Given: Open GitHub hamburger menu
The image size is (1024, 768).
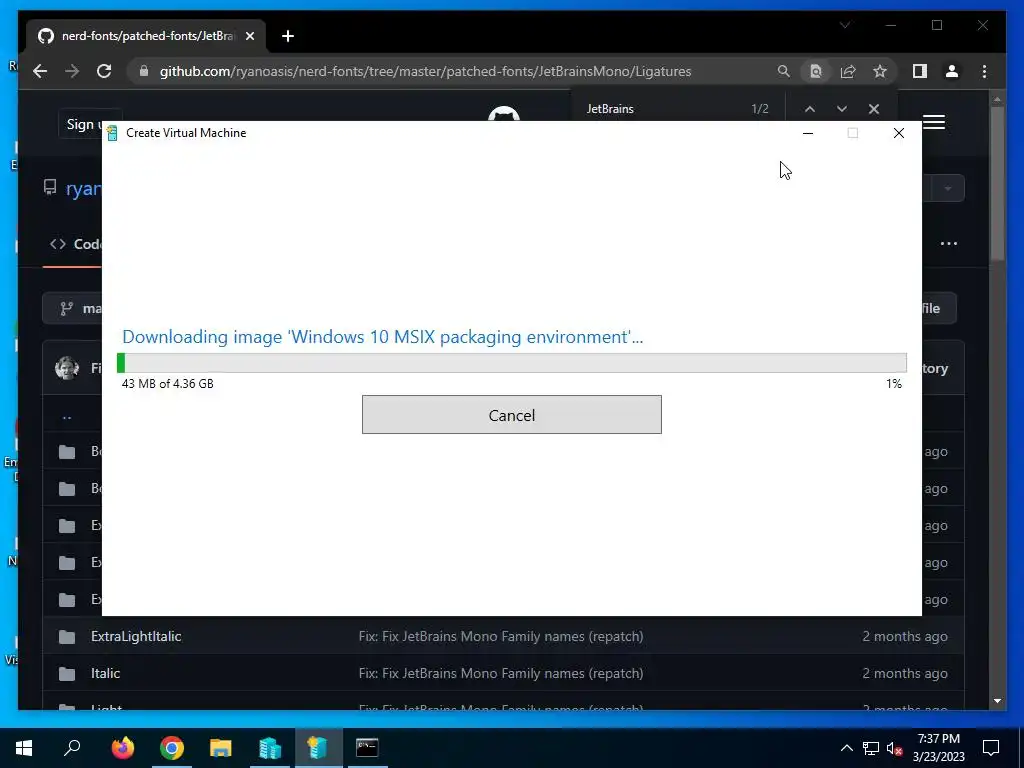Looking at the screenshot, I should [x=934, y=122].
